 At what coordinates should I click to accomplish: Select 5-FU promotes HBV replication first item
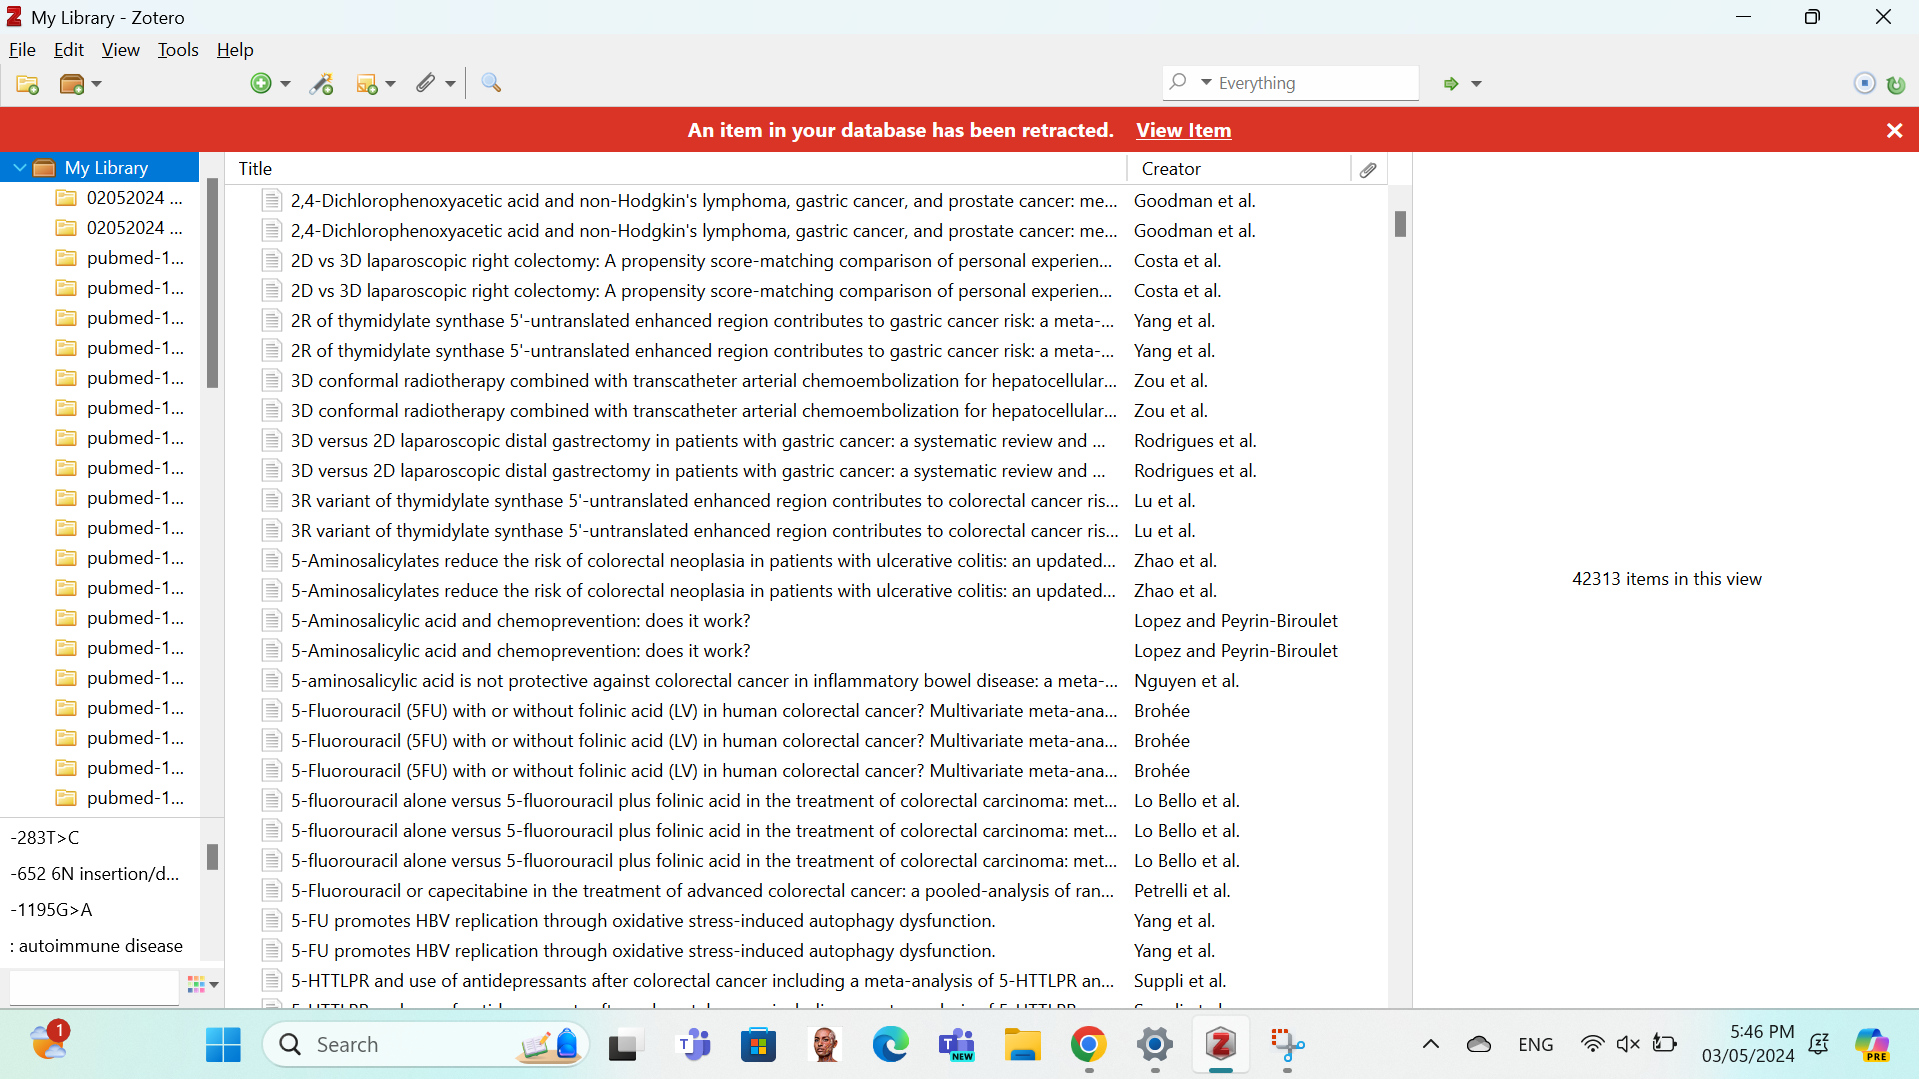click(x=806, y=921)
